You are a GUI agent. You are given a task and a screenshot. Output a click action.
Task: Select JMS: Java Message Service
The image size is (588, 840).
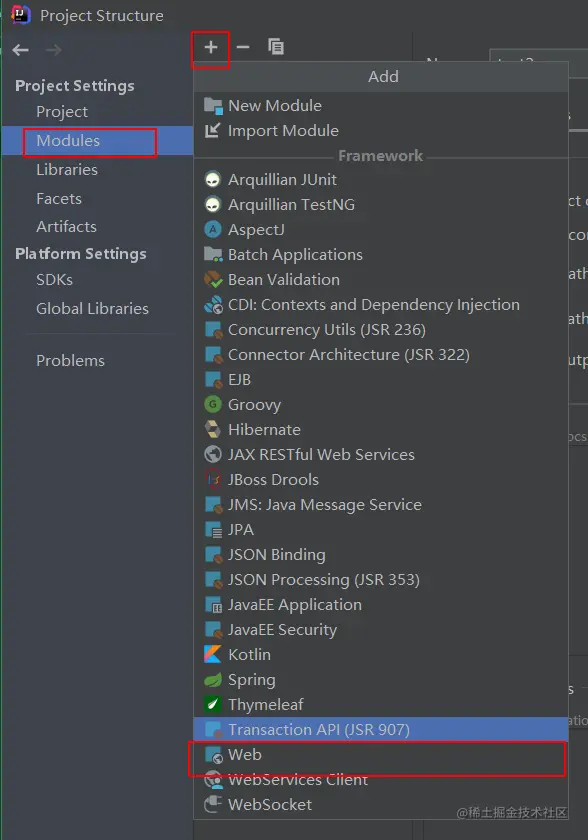click(381, 504)
